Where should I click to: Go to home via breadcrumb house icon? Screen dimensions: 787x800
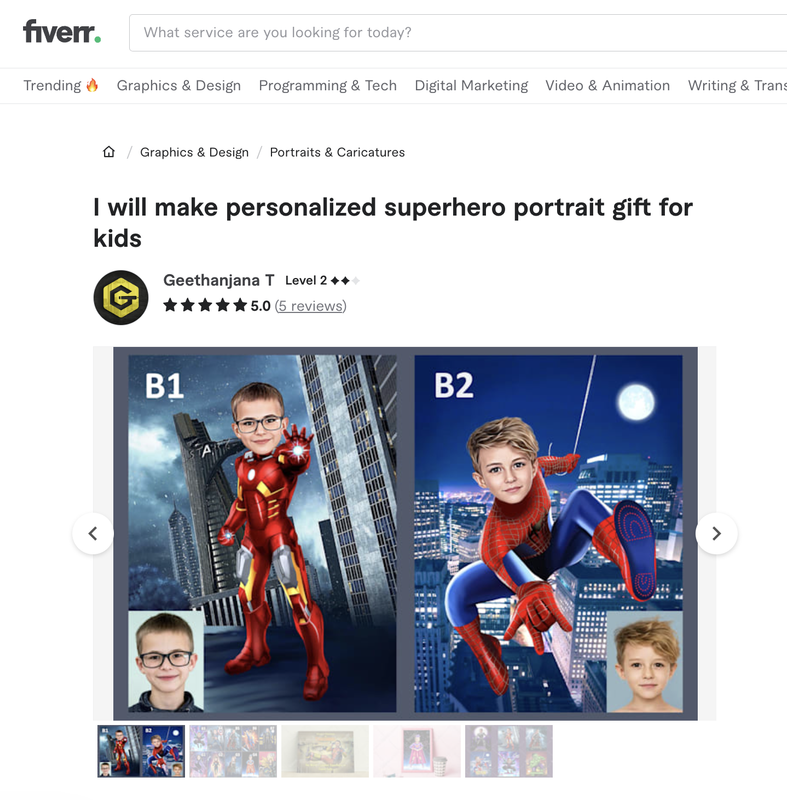point(109,152)
